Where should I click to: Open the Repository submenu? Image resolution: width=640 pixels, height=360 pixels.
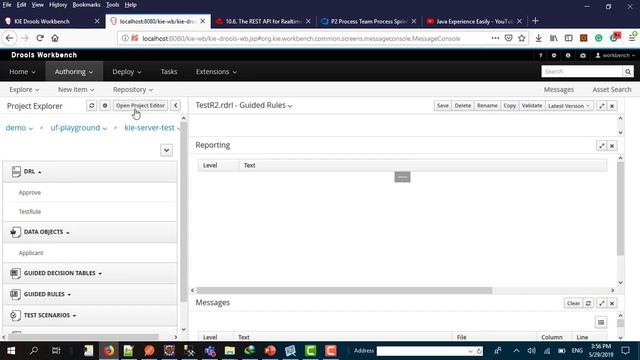pos(133,89)
